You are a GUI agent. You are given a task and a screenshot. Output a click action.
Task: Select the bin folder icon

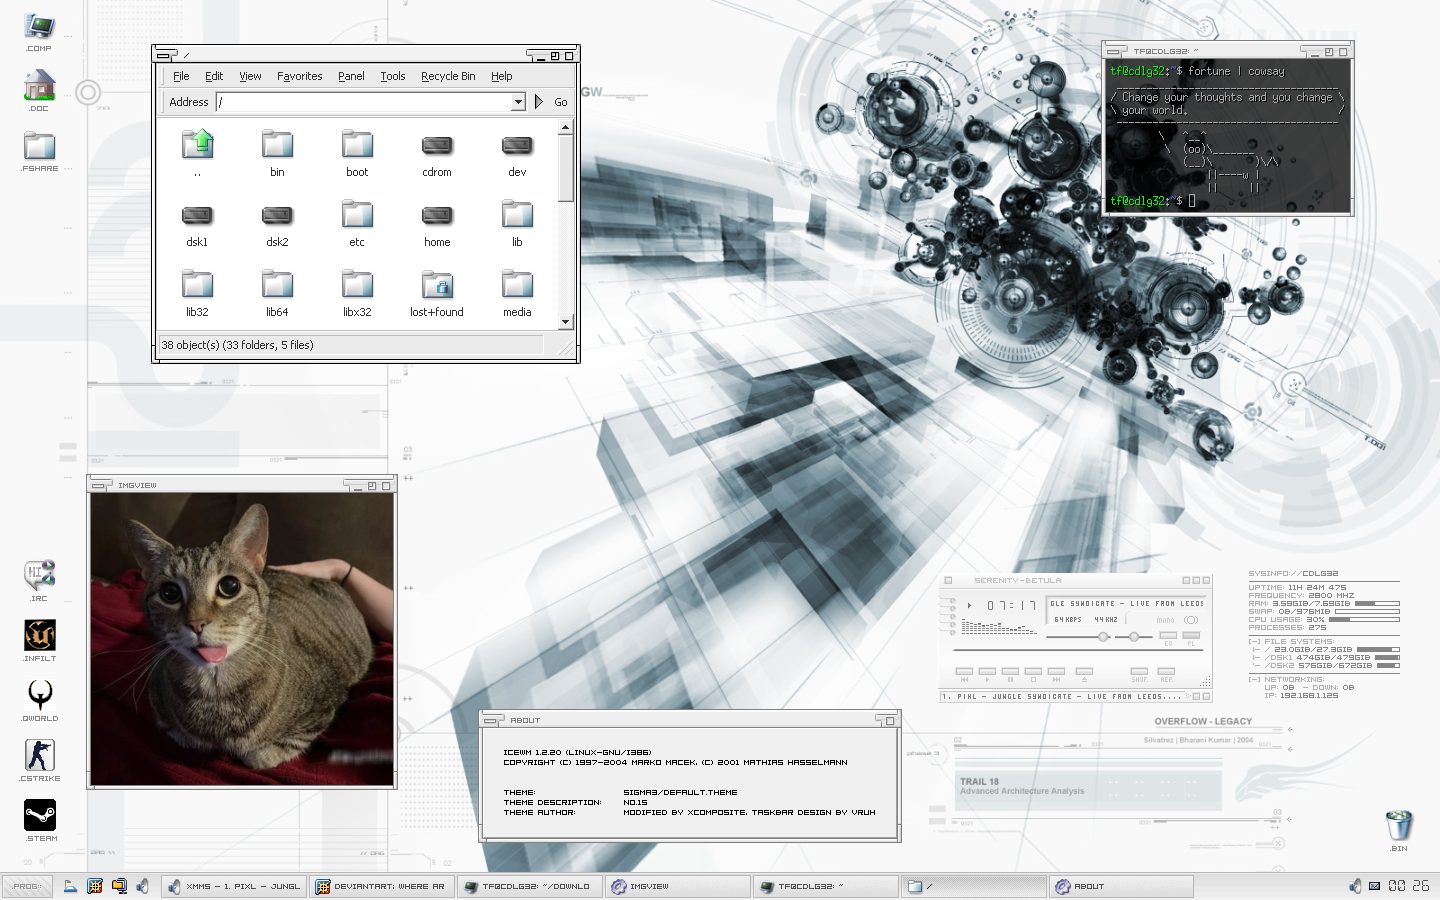[277, 145]
